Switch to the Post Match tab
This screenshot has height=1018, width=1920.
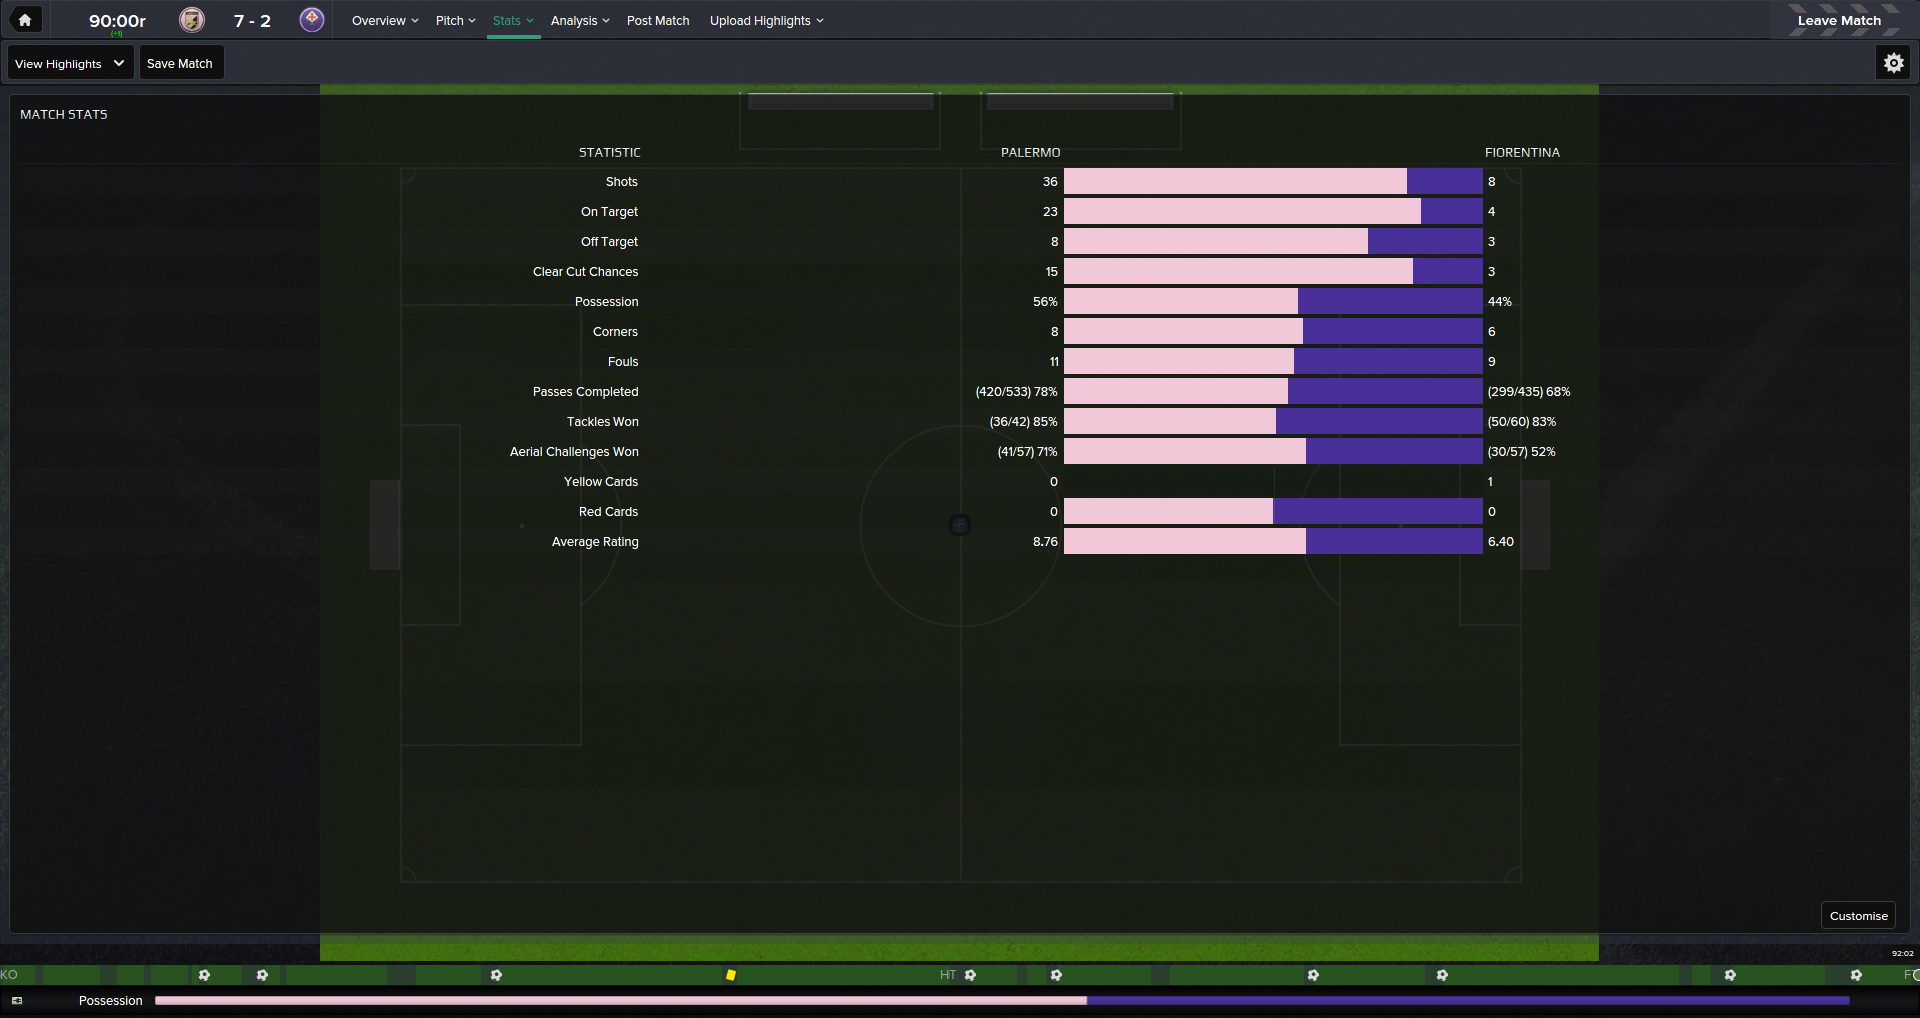[658, 21]
